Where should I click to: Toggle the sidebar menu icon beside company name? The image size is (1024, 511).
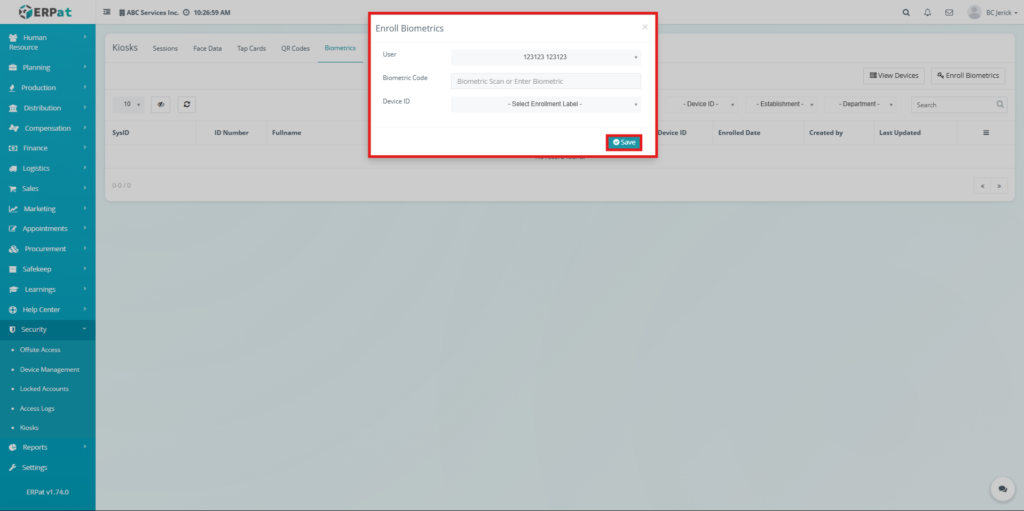(107, 13)
